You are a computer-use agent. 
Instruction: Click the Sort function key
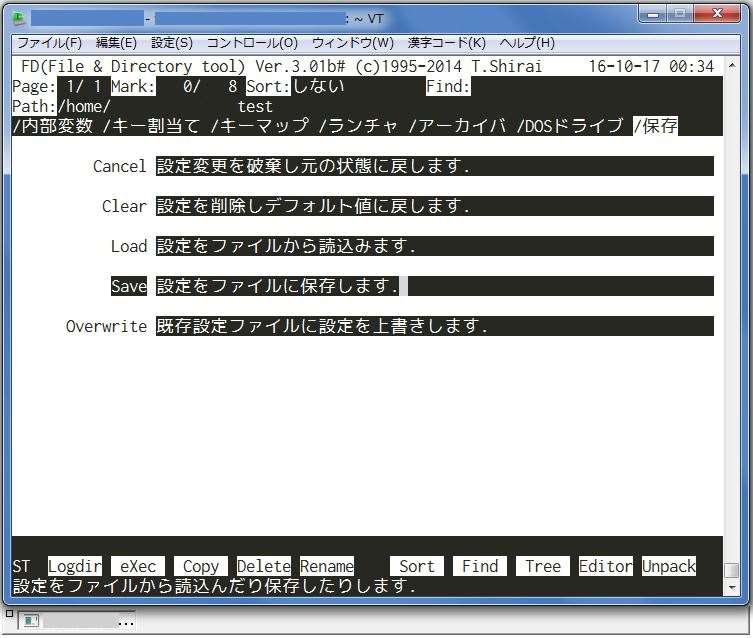[417, 566]
